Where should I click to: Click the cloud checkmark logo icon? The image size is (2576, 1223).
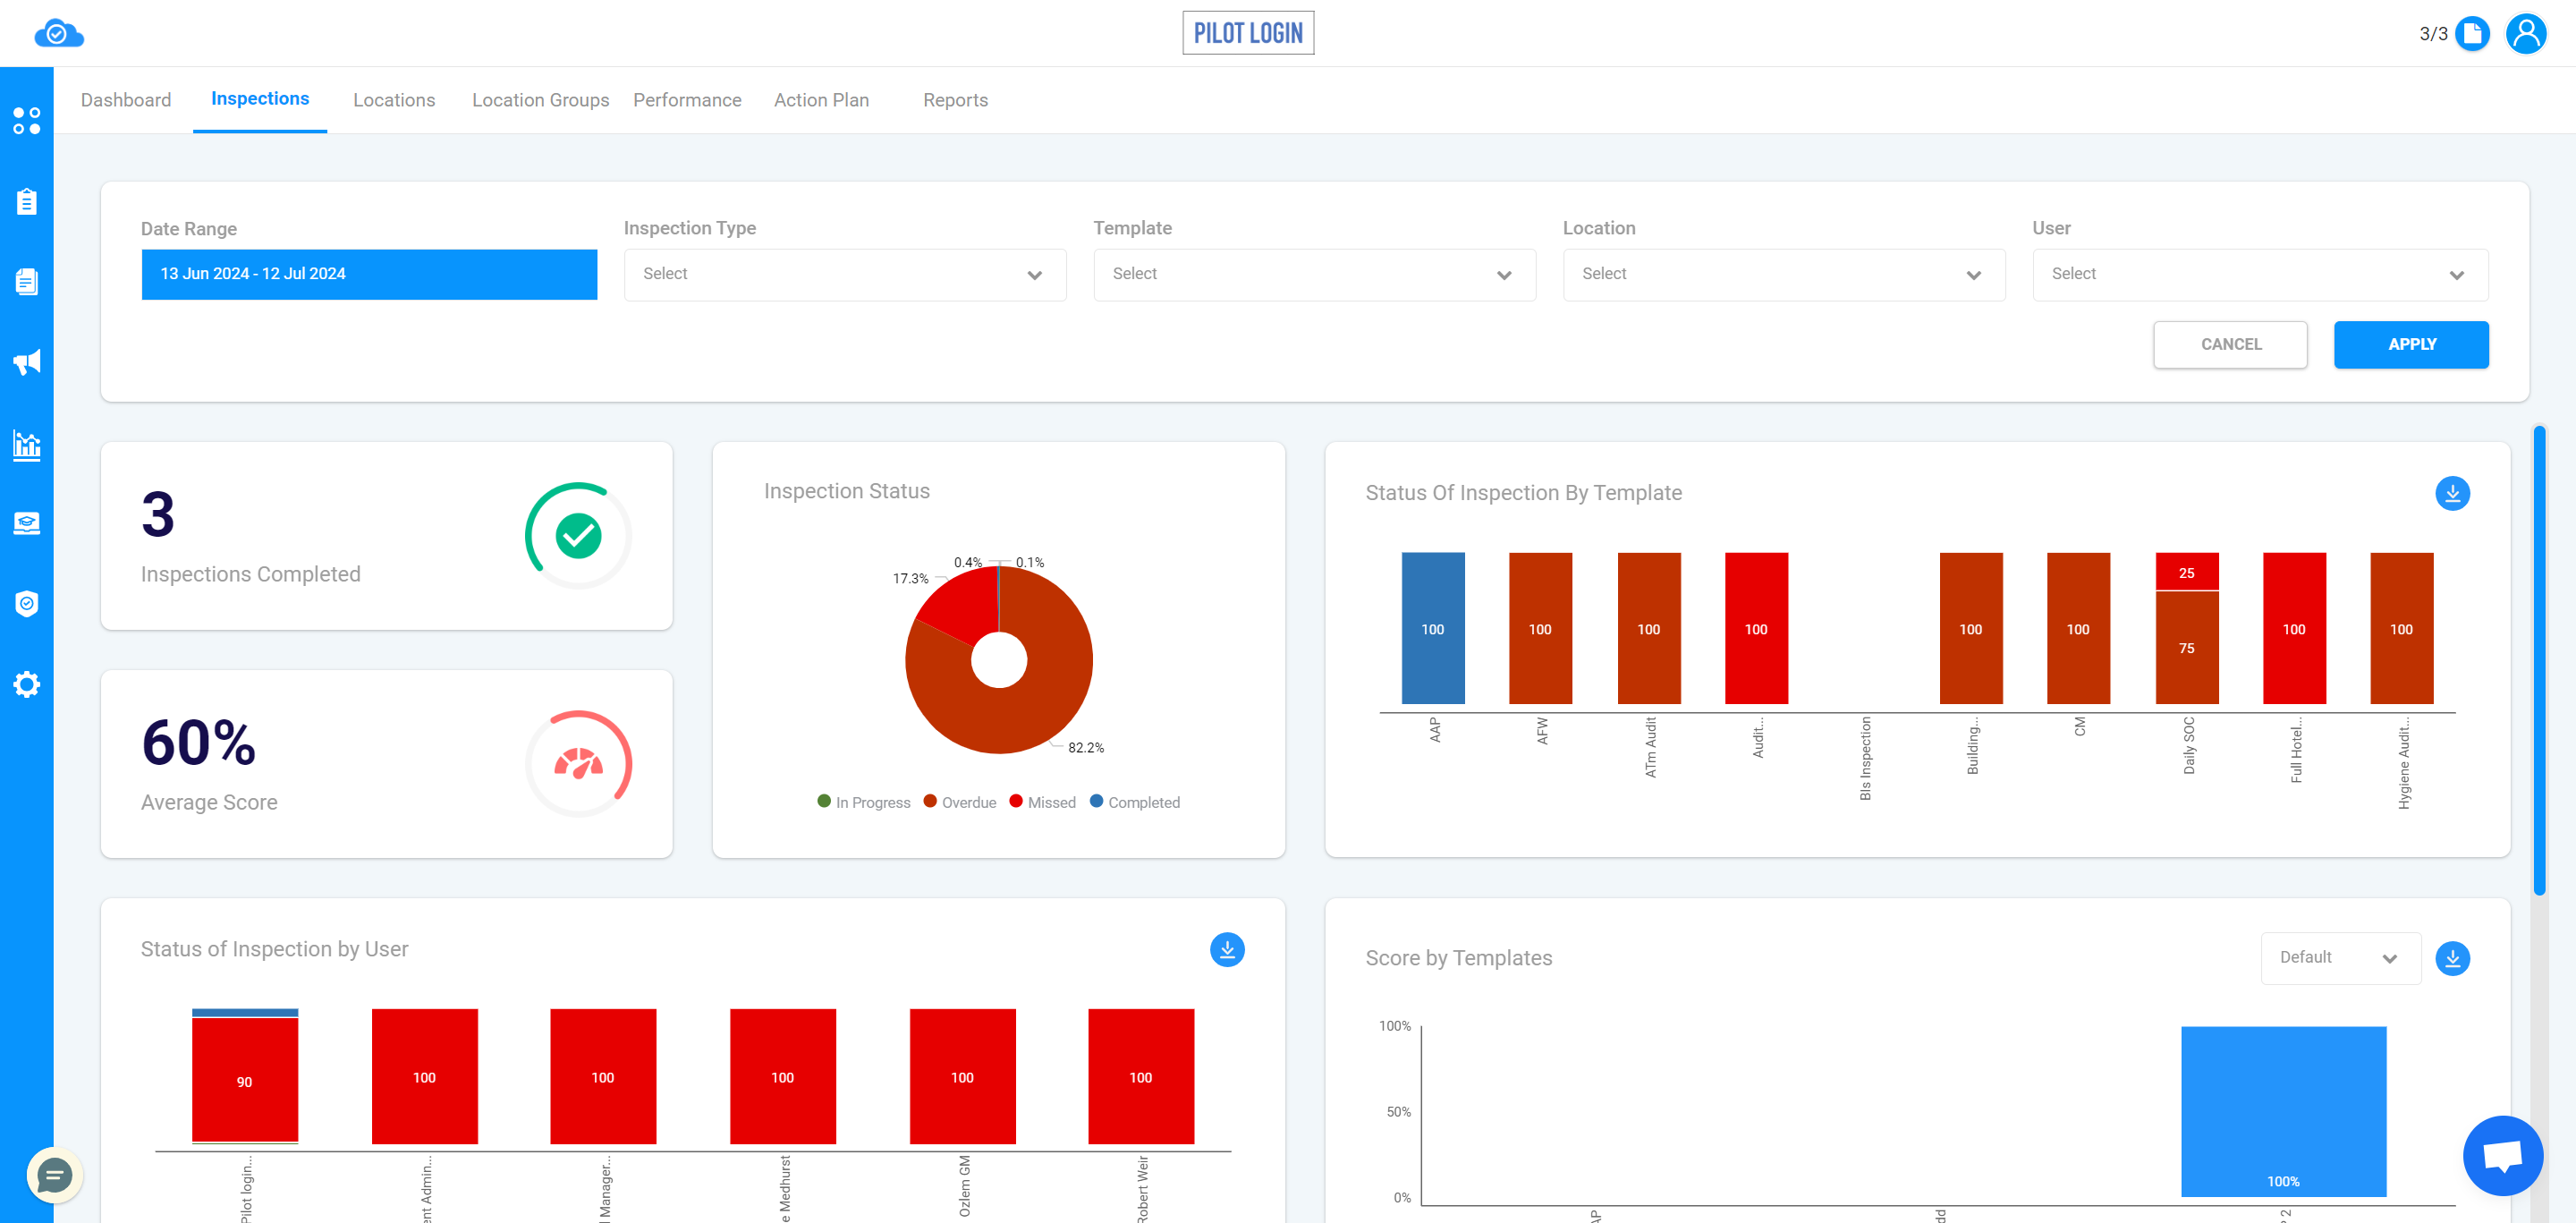58,34
